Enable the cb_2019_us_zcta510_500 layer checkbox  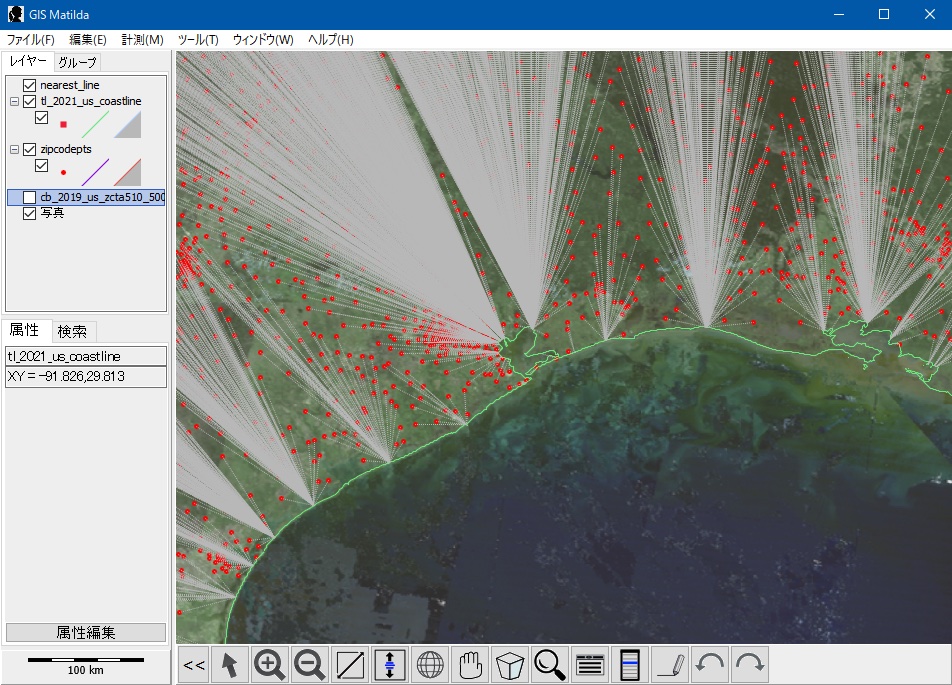click(x=29, y=198)
